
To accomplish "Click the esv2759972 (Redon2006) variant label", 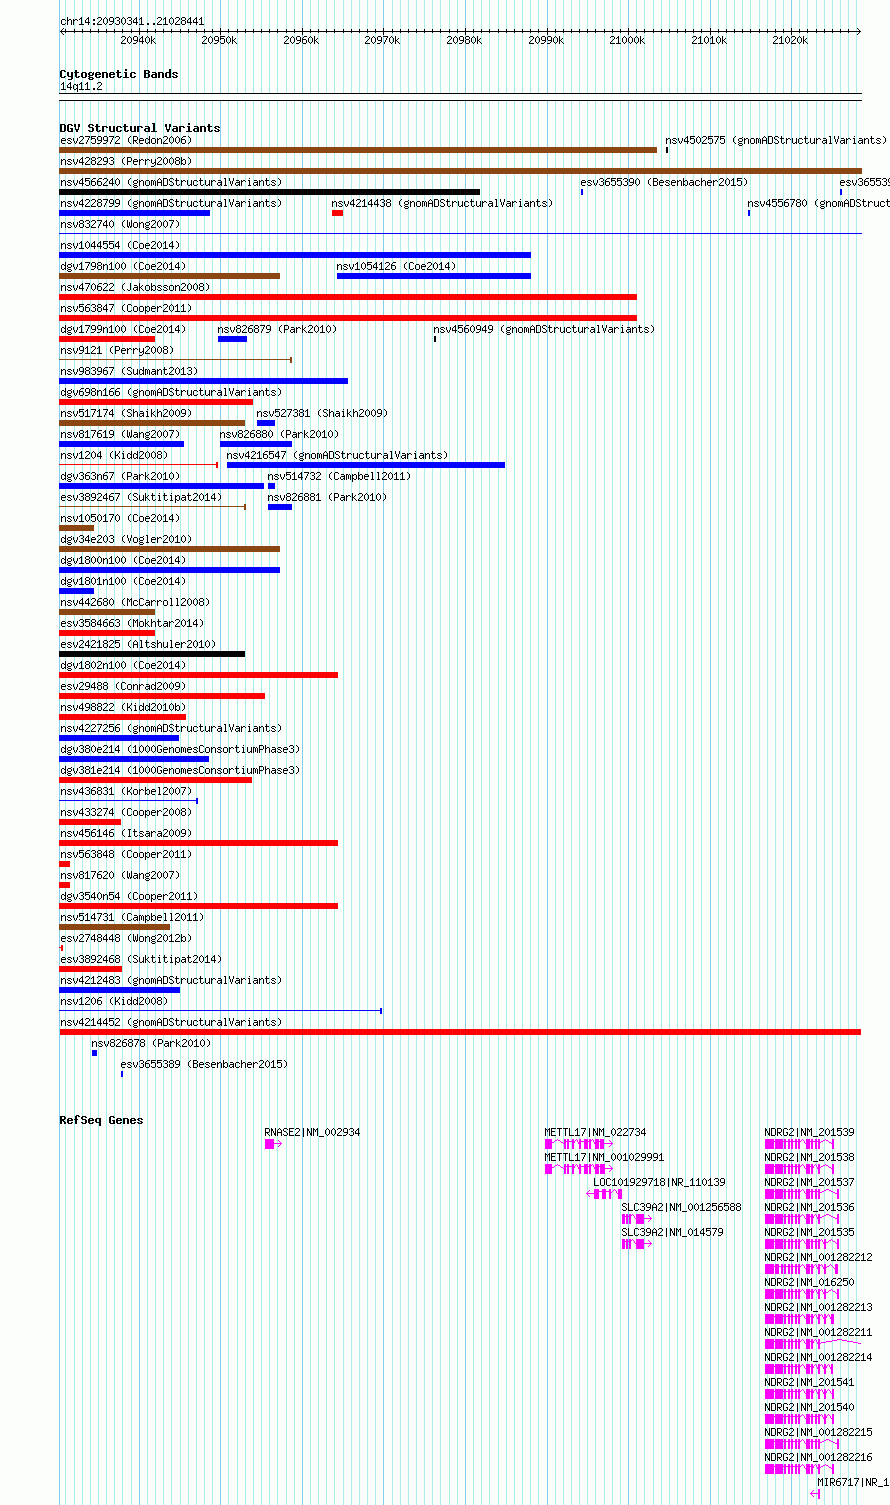I will tap(125, 140).
